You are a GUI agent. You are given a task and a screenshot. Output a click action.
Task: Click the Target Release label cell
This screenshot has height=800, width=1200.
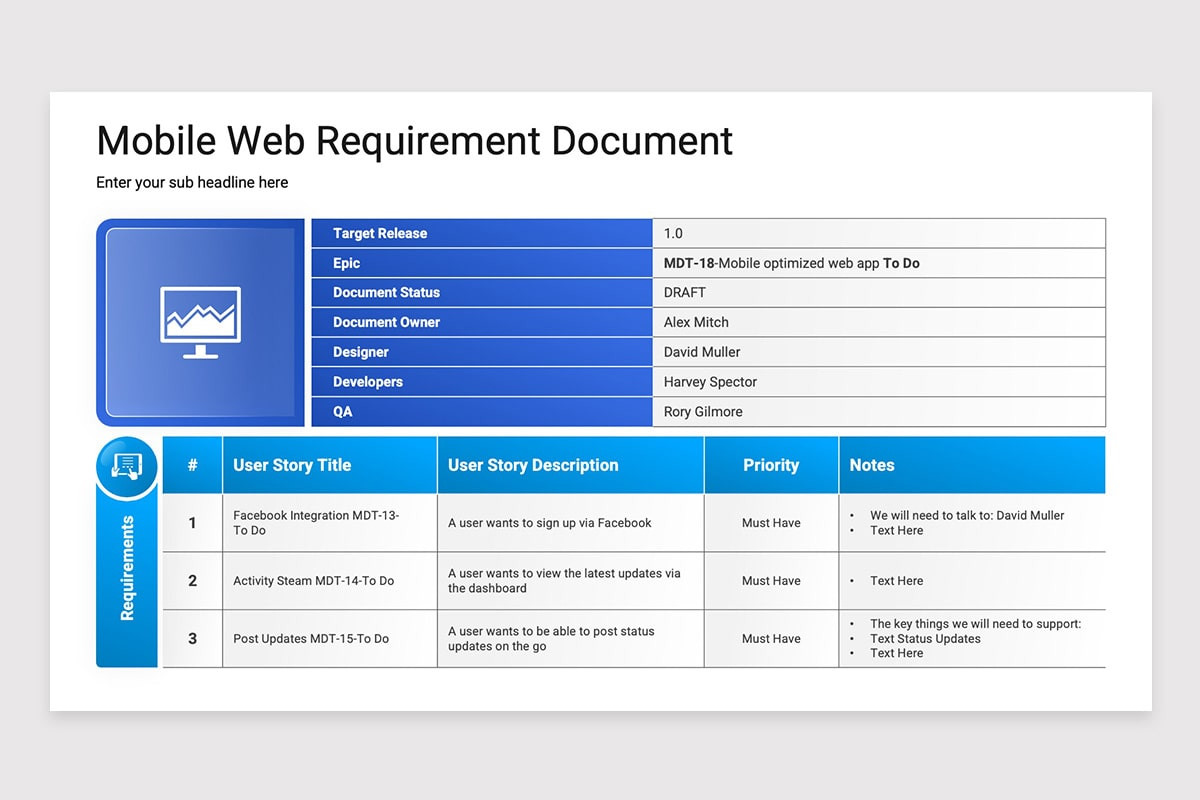pos(482,233)
